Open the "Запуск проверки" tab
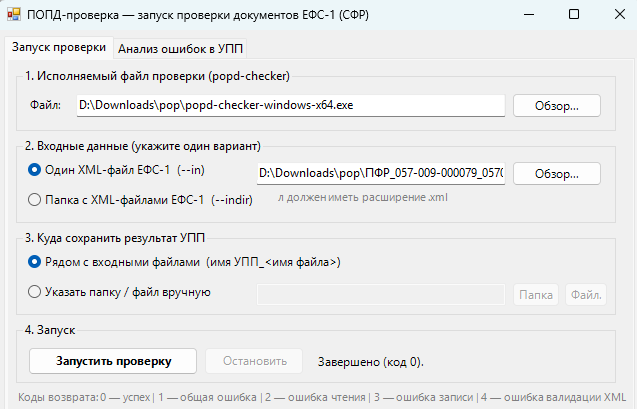The image size is (637, 409). click(x=59, y=48)
